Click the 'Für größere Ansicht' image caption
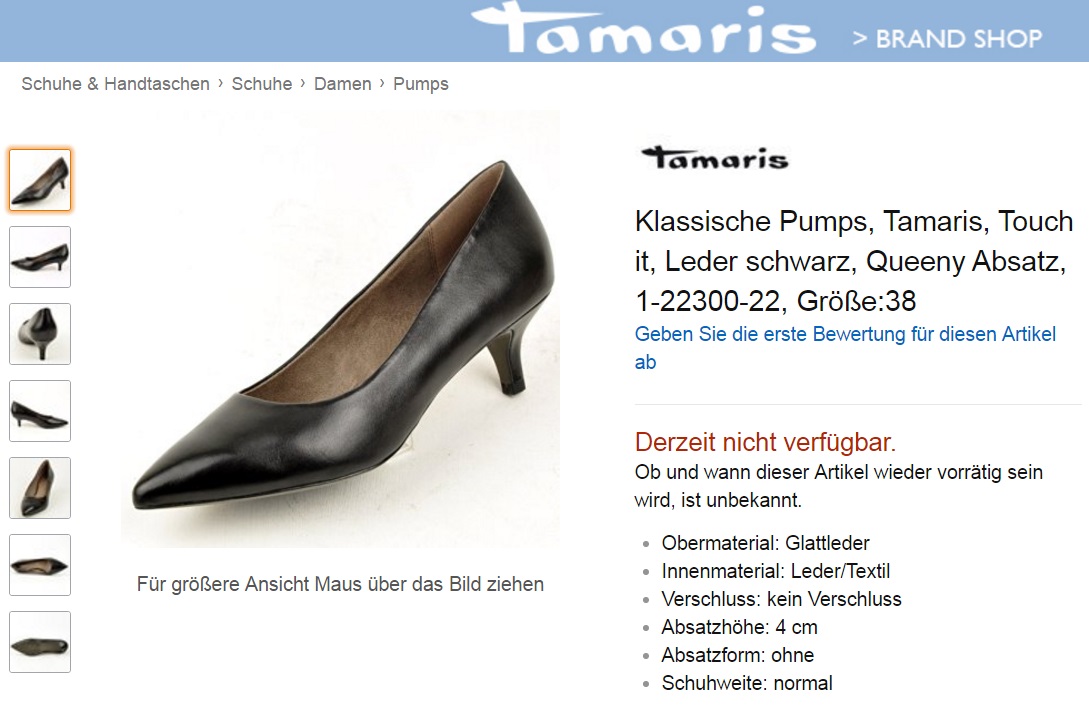1089x708 pixels. [x=340, y=584]
